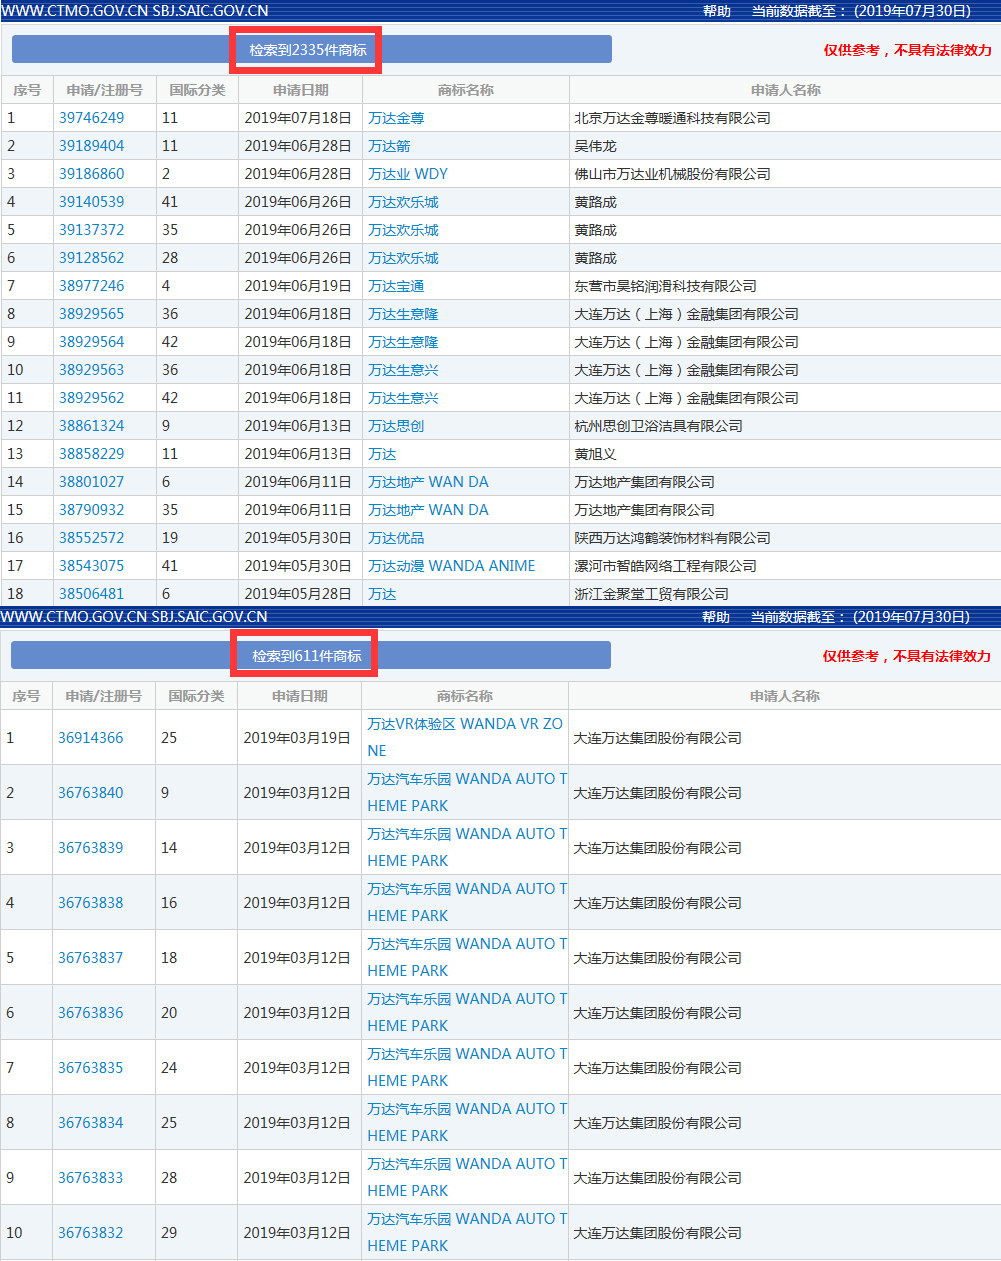This screenshot has height=1261, width=1001.
Task: Open registration number 36763840
Action: (x=90, y=793)
